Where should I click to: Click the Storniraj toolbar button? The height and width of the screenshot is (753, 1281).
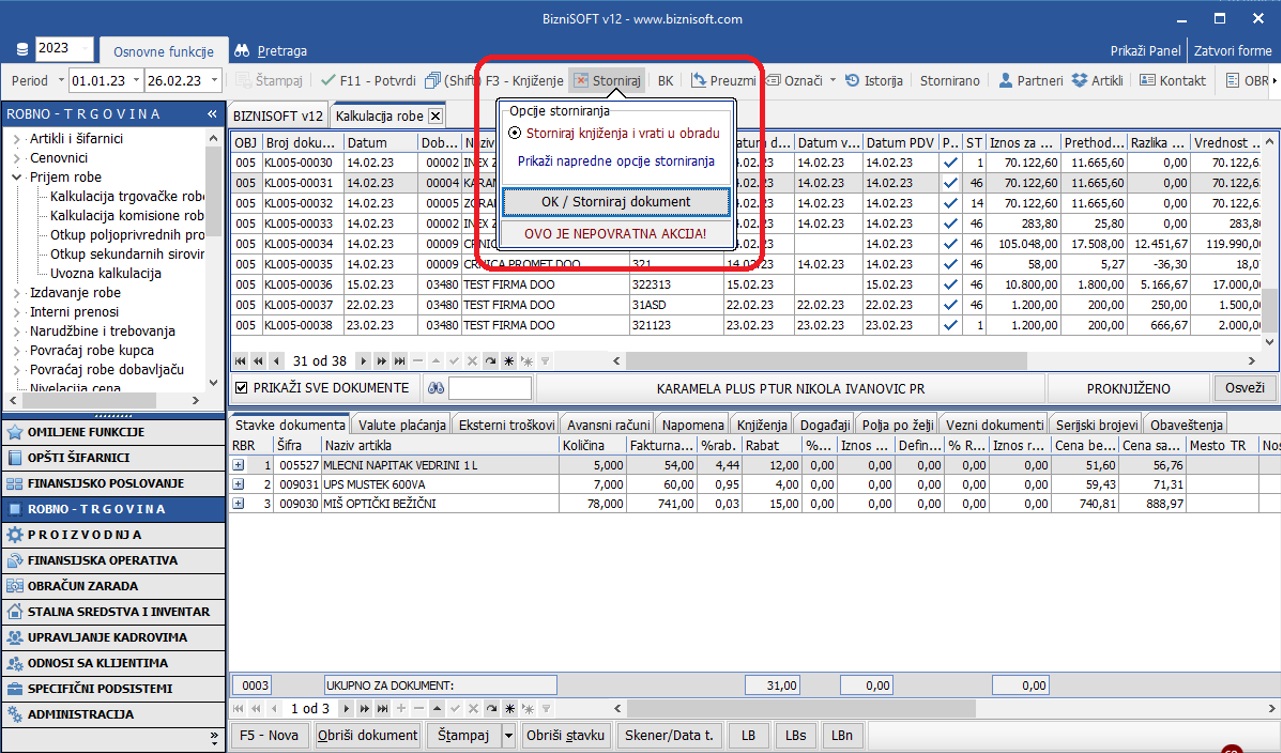[607, 81]
